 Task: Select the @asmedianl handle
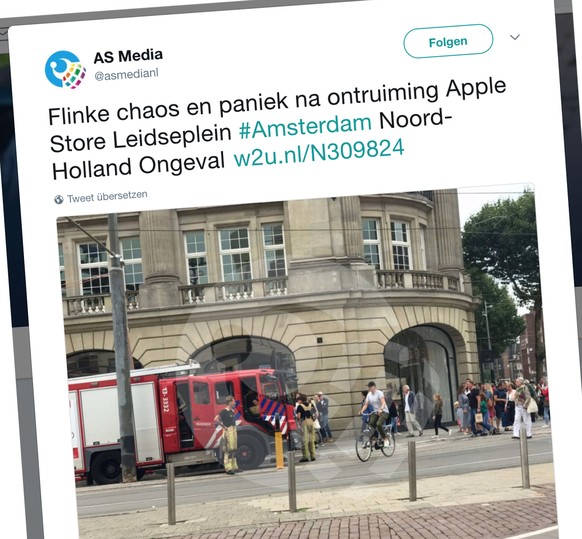[x=126, y=74]
